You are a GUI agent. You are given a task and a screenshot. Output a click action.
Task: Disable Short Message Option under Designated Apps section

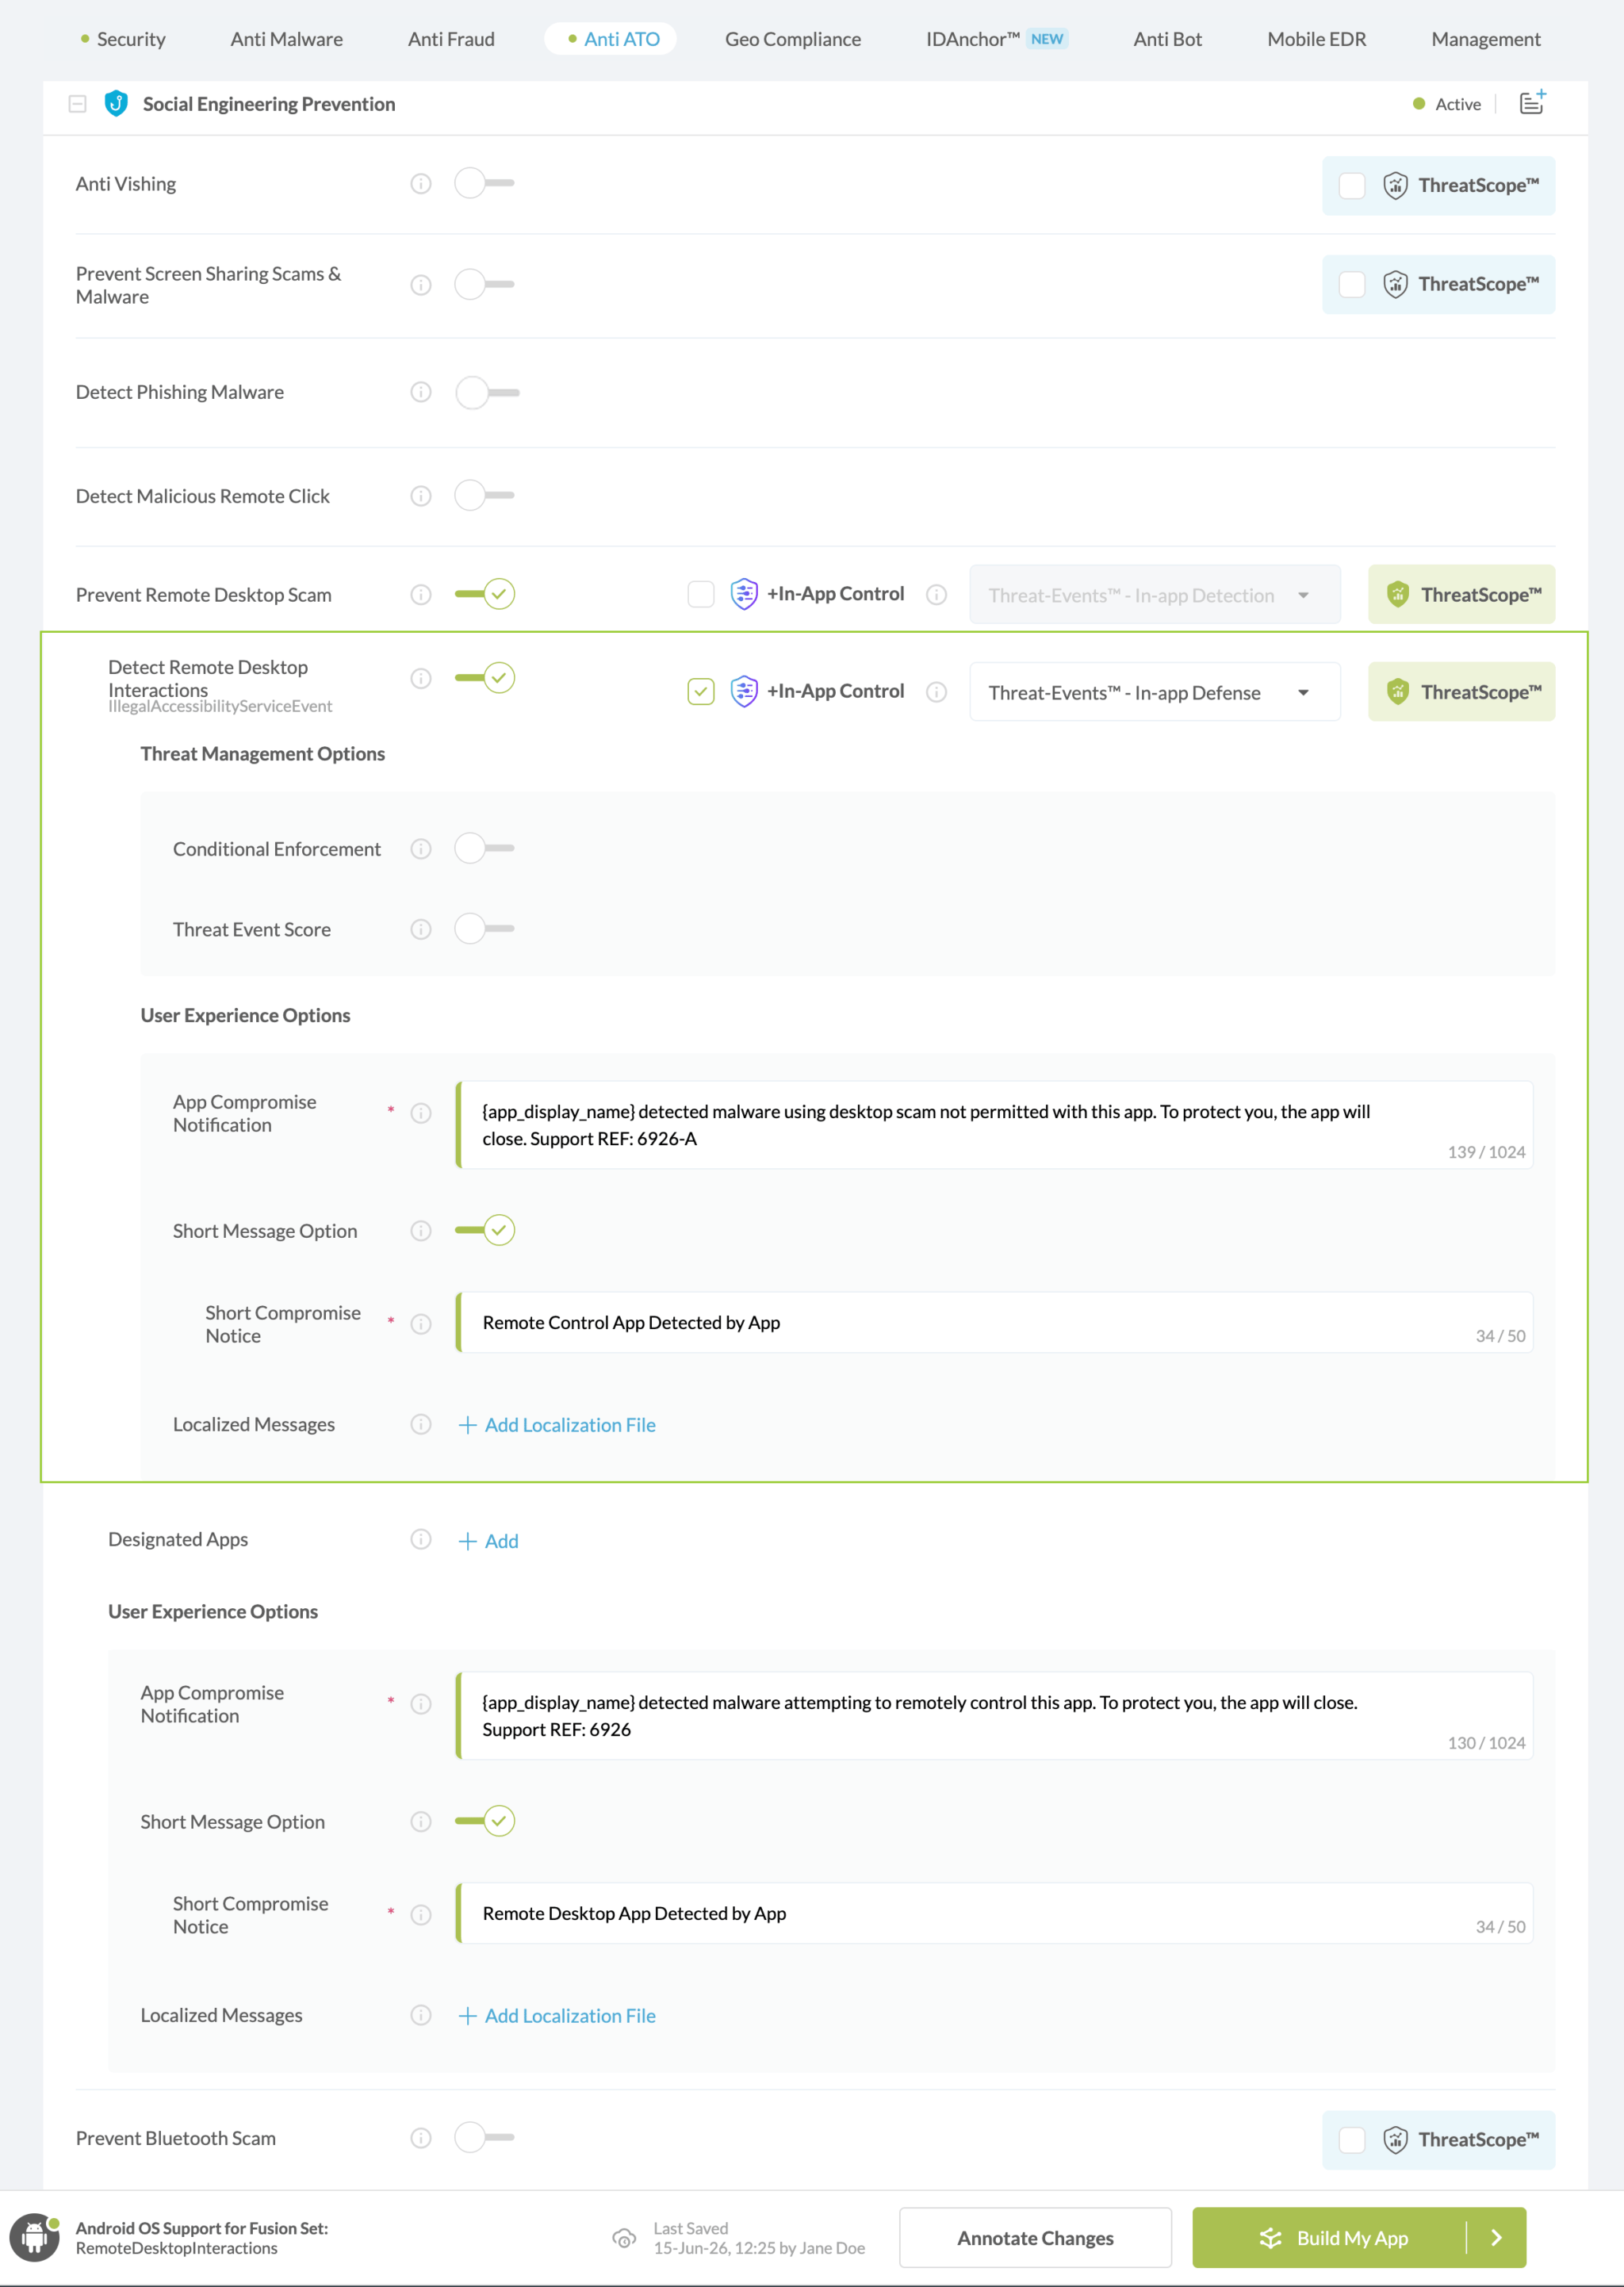(x=484, y=1821)
